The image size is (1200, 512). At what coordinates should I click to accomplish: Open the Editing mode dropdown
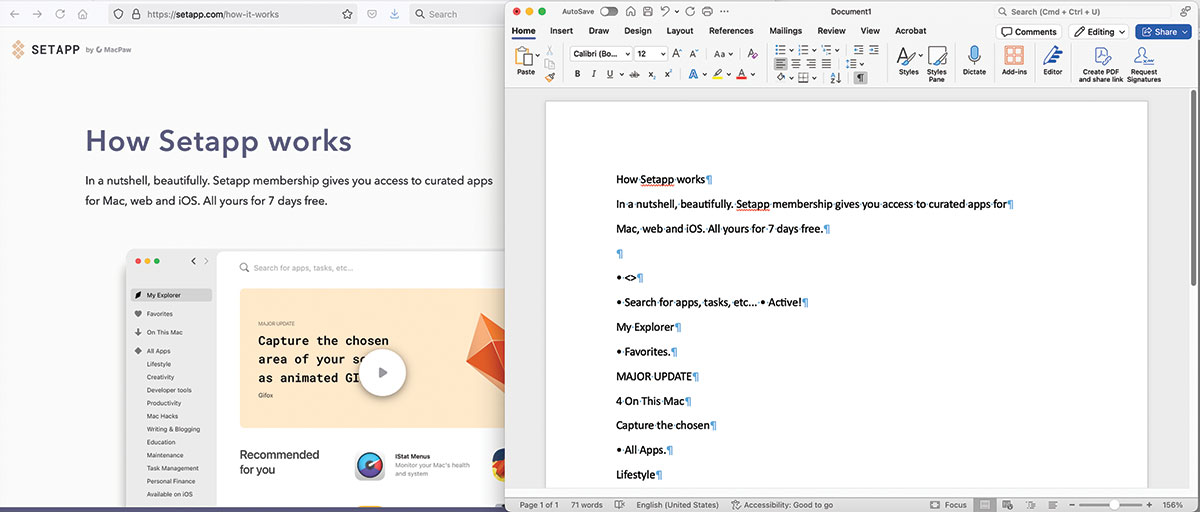click(1098, 31)
